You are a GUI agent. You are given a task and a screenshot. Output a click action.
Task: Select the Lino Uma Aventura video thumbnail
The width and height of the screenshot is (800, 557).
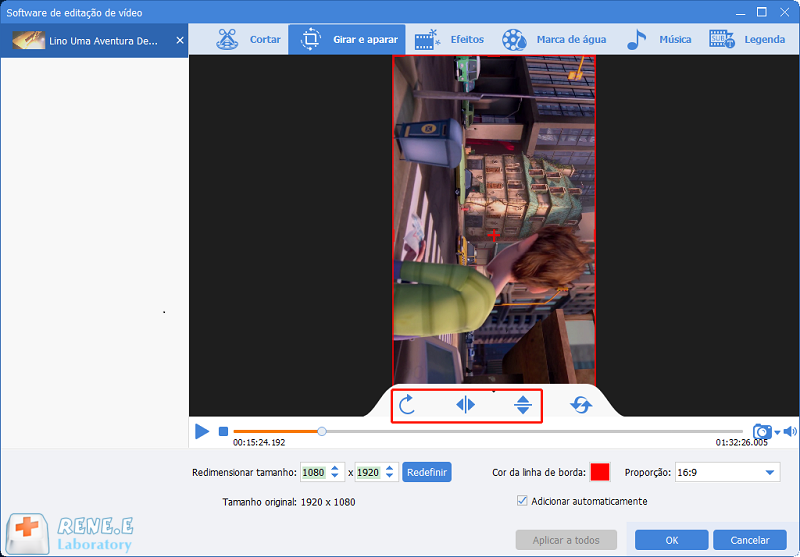pos(29,40)
